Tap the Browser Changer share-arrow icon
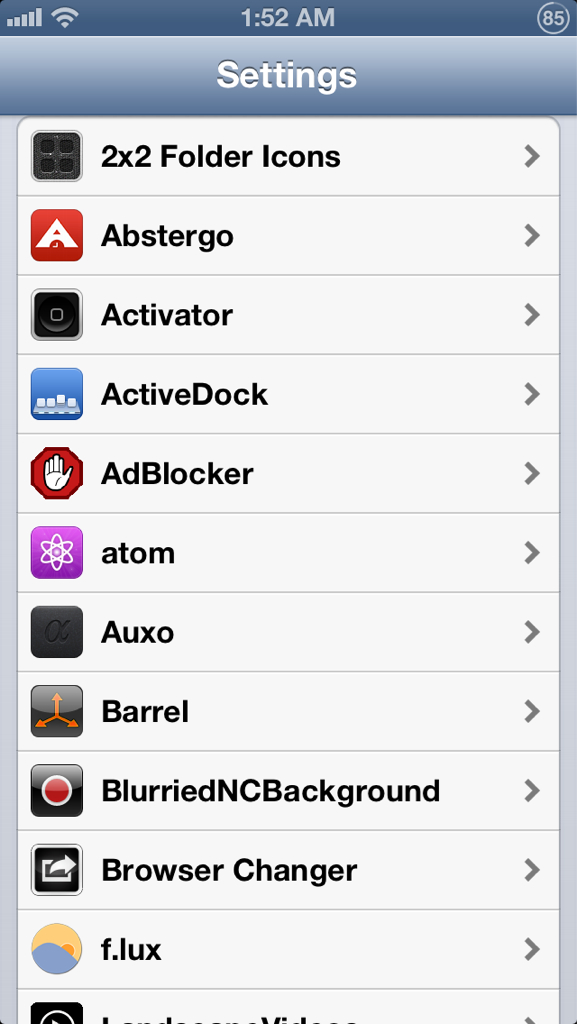This screenshot has width=577, height=1024. 57,870
